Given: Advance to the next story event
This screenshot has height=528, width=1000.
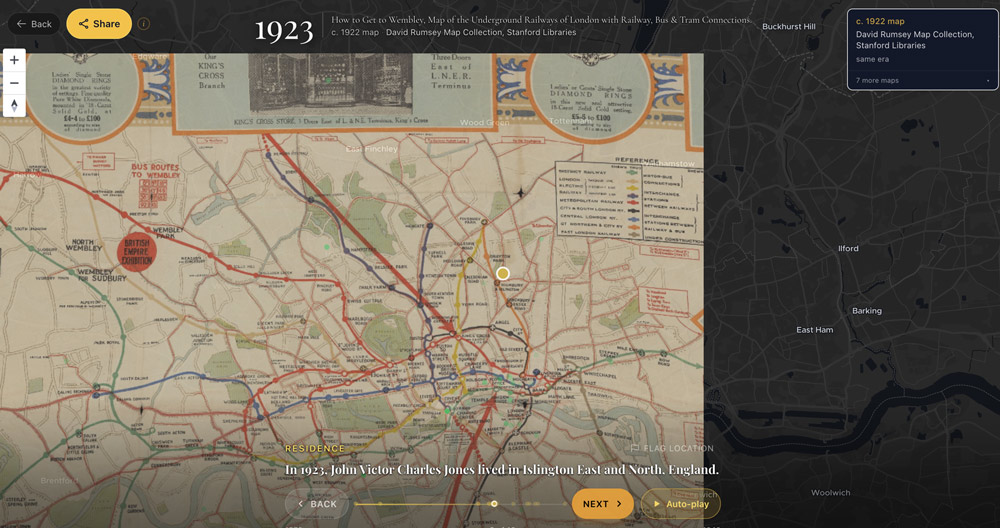Looking at the screenshot, I should [x=603, y=504].
